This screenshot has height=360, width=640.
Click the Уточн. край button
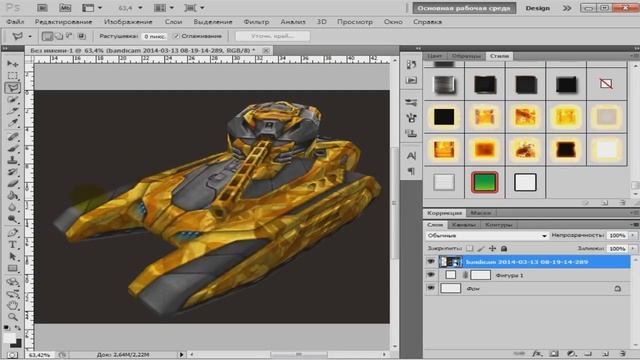(273, 36)
